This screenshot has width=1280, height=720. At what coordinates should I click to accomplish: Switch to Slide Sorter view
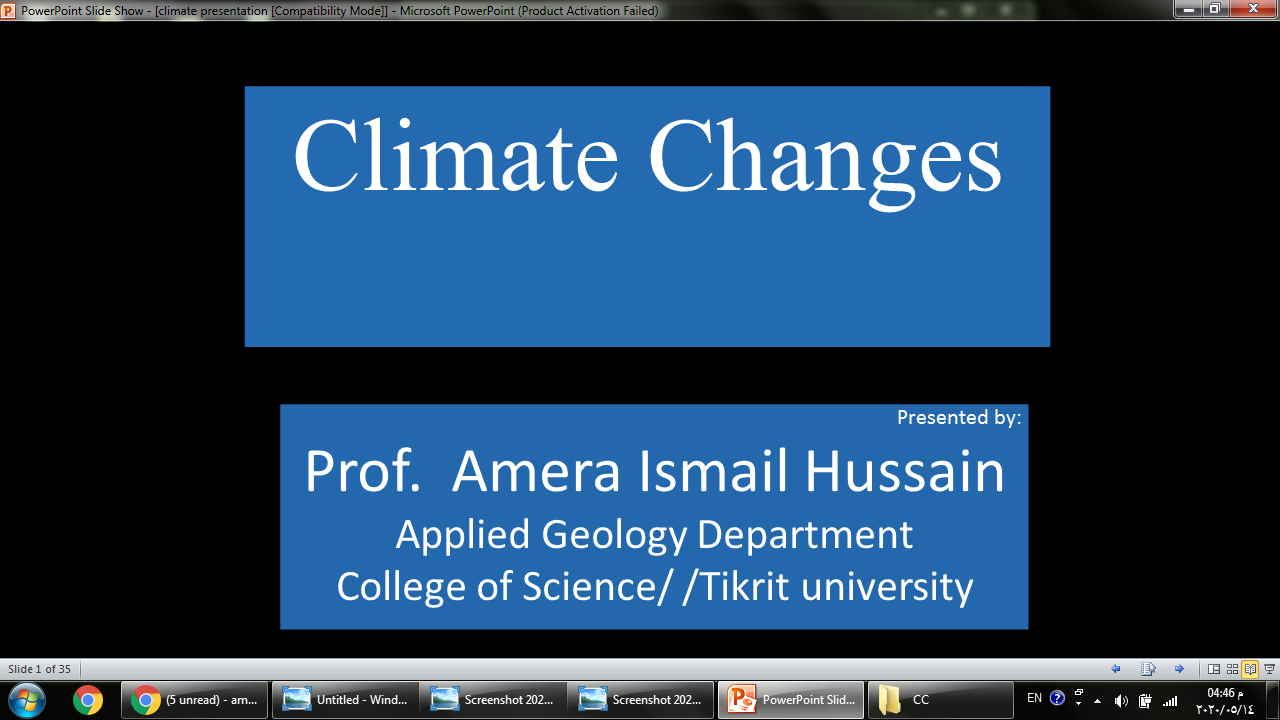pyautogui.click(x=1232, y=669)
